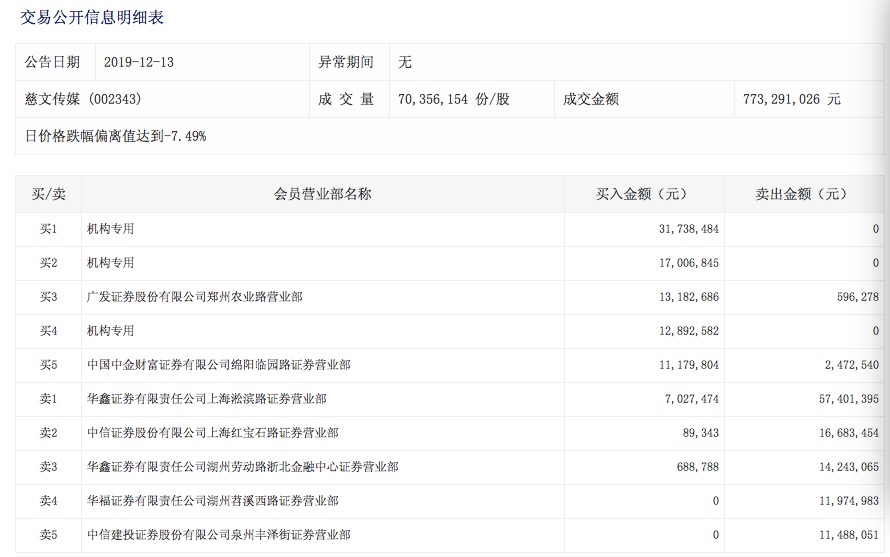Click 中信建投证券股份有限公司泉州丰泽街证券营业部
Image resolution: width=890 pixels, height=557 pixels.
pyautogui.click(x=219, y=535)
